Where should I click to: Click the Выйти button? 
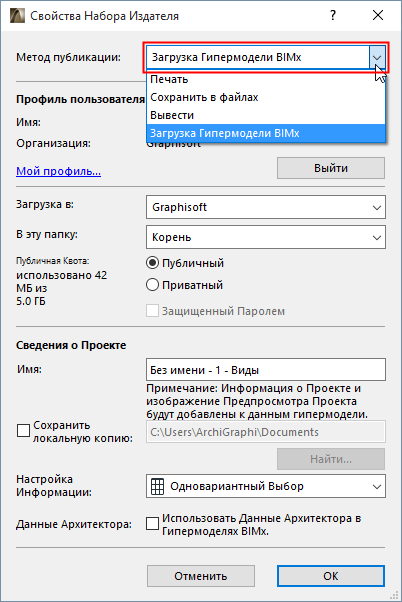(x=331, y=168)
